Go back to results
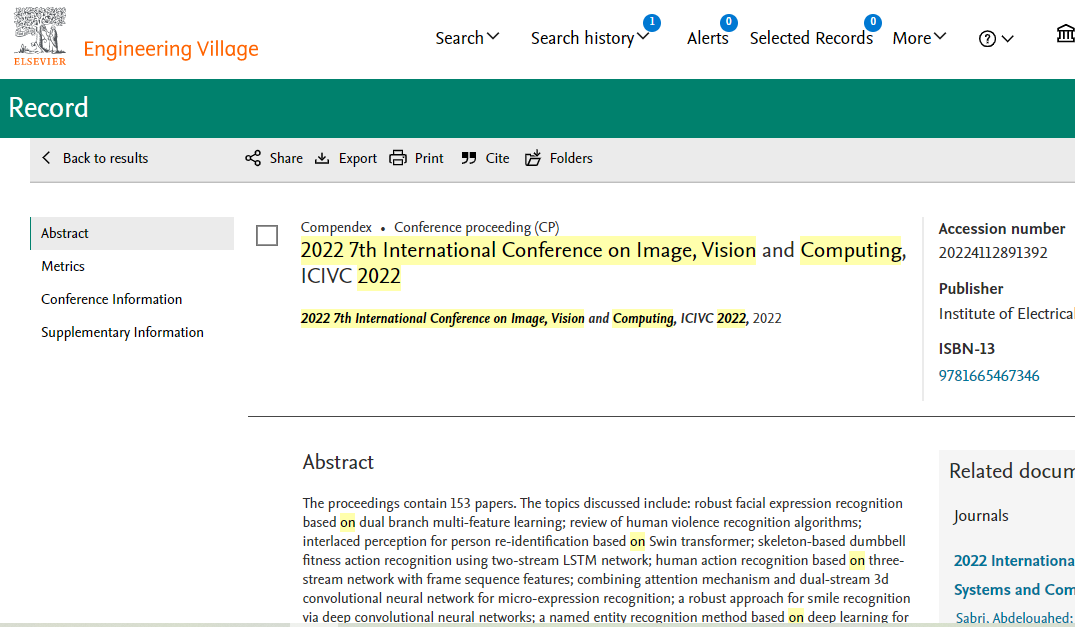The height and width of the screenshot is (627, 1075). pos(105,158)
